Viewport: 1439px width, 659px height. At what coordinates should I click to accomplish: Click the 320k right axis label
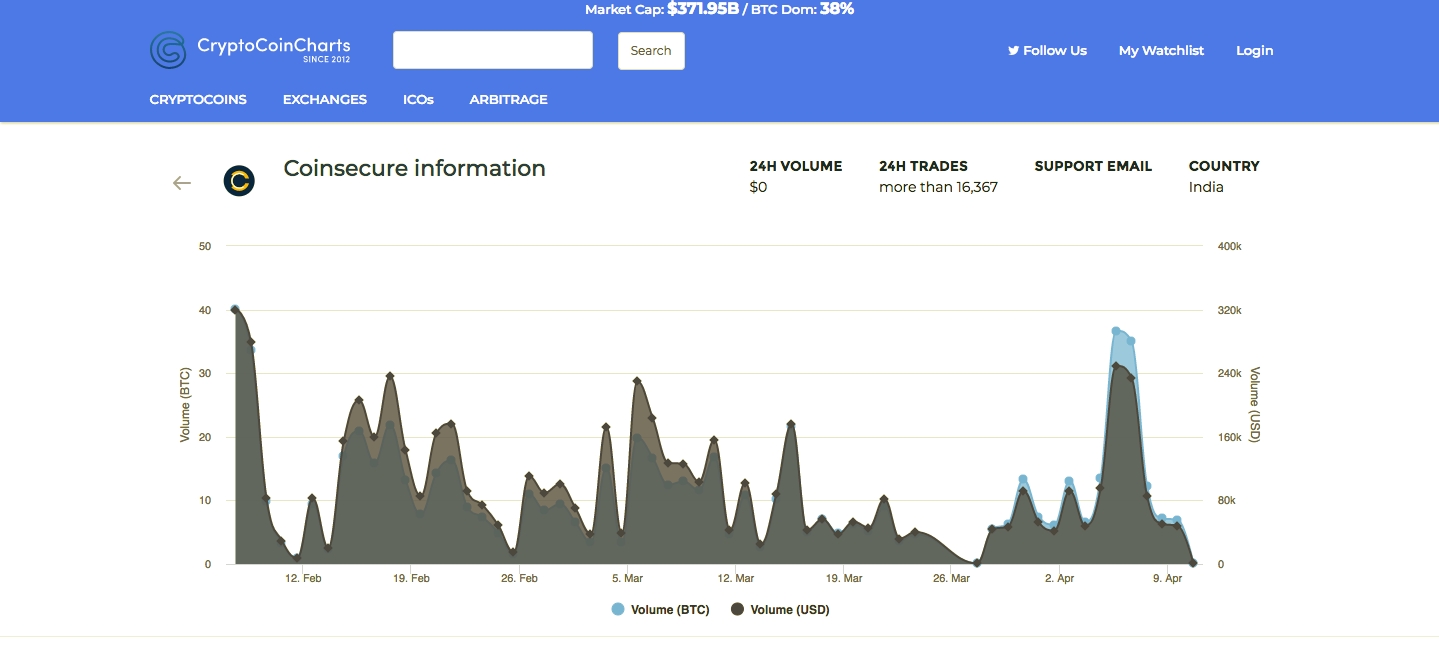tap(1229, 310)
